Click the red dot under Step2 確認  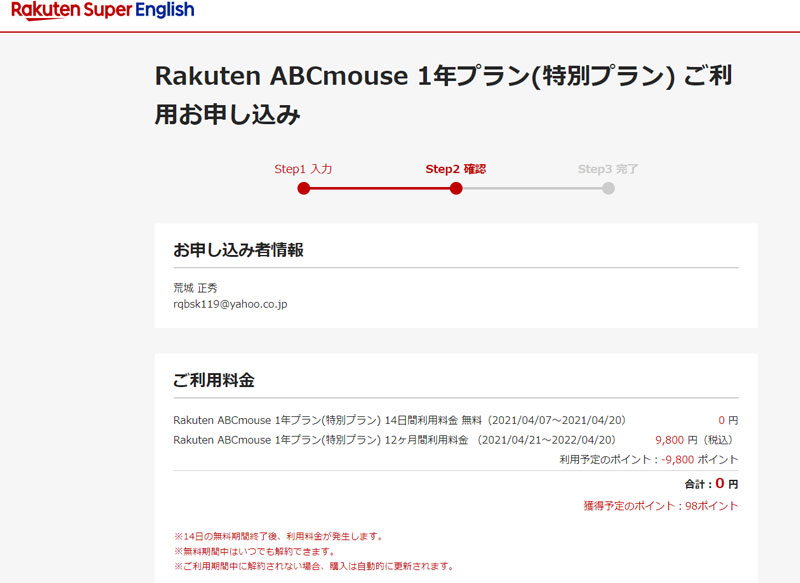456,189
